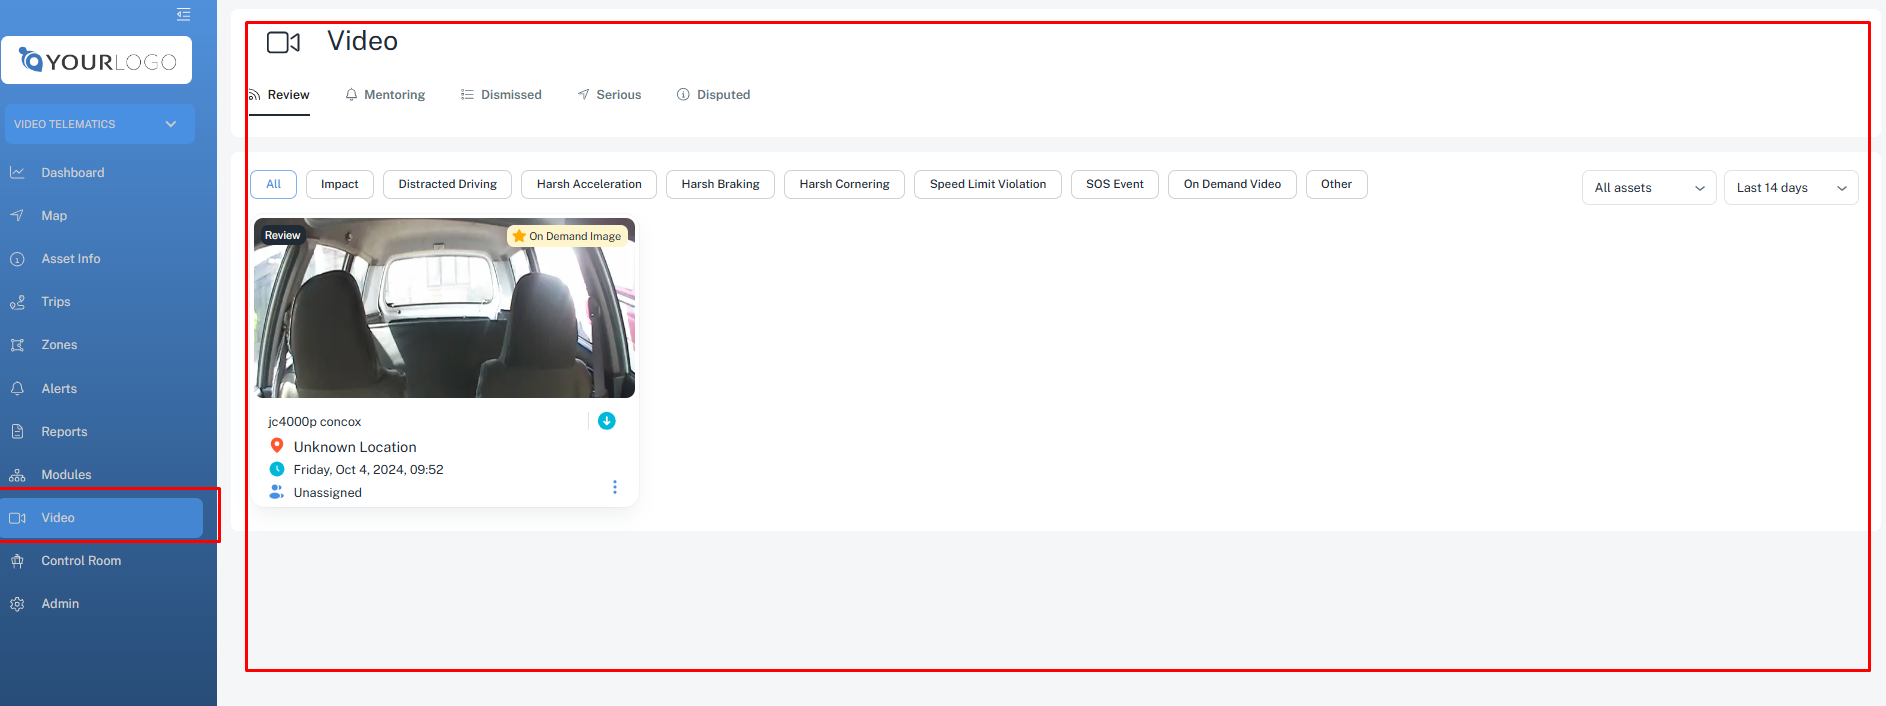Click the Trips route icon
Viewport: 1886px width, 706px height.
pyautogui.click(x=17, y=302)
